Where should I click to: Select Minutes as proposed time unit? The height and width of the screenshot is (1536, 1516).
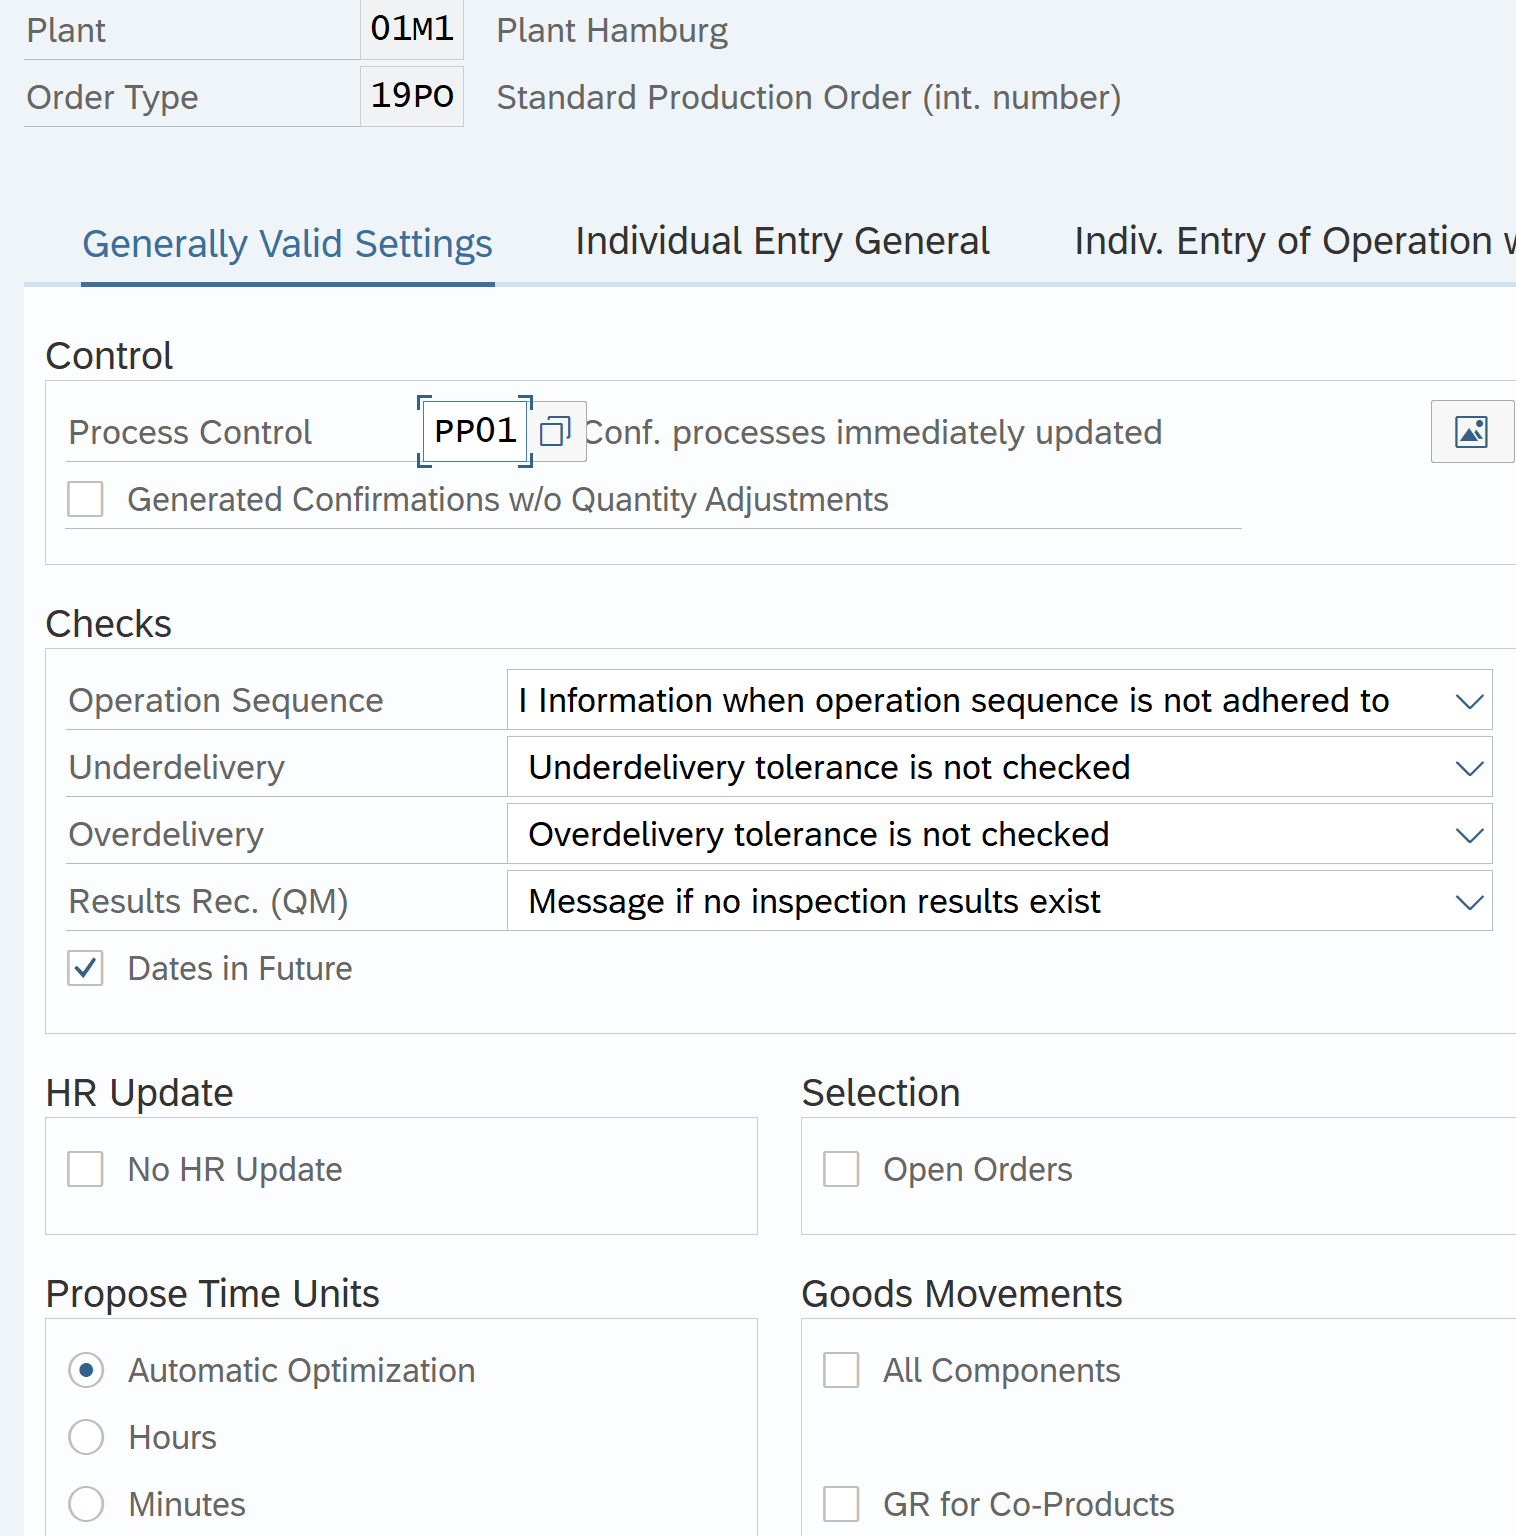point(86,1504)
